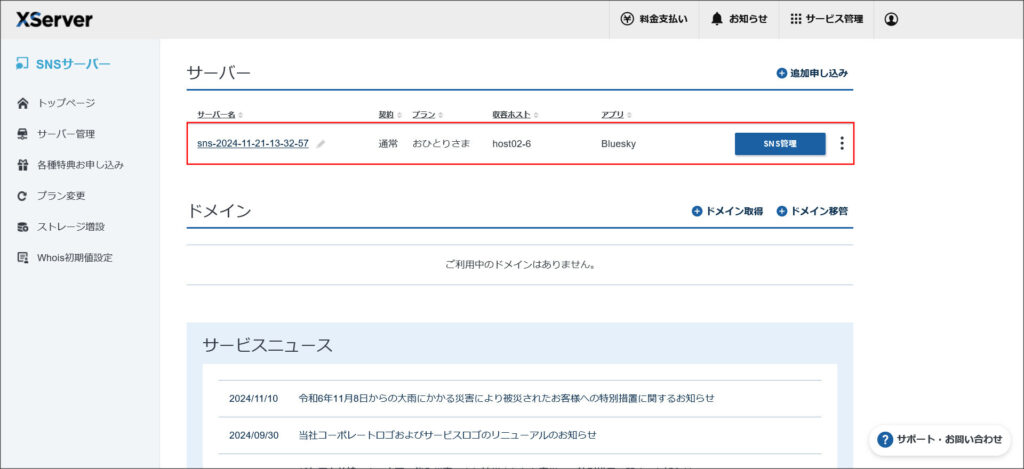
Task: Open 料金支払い payment page
Action: click(654, 20)
